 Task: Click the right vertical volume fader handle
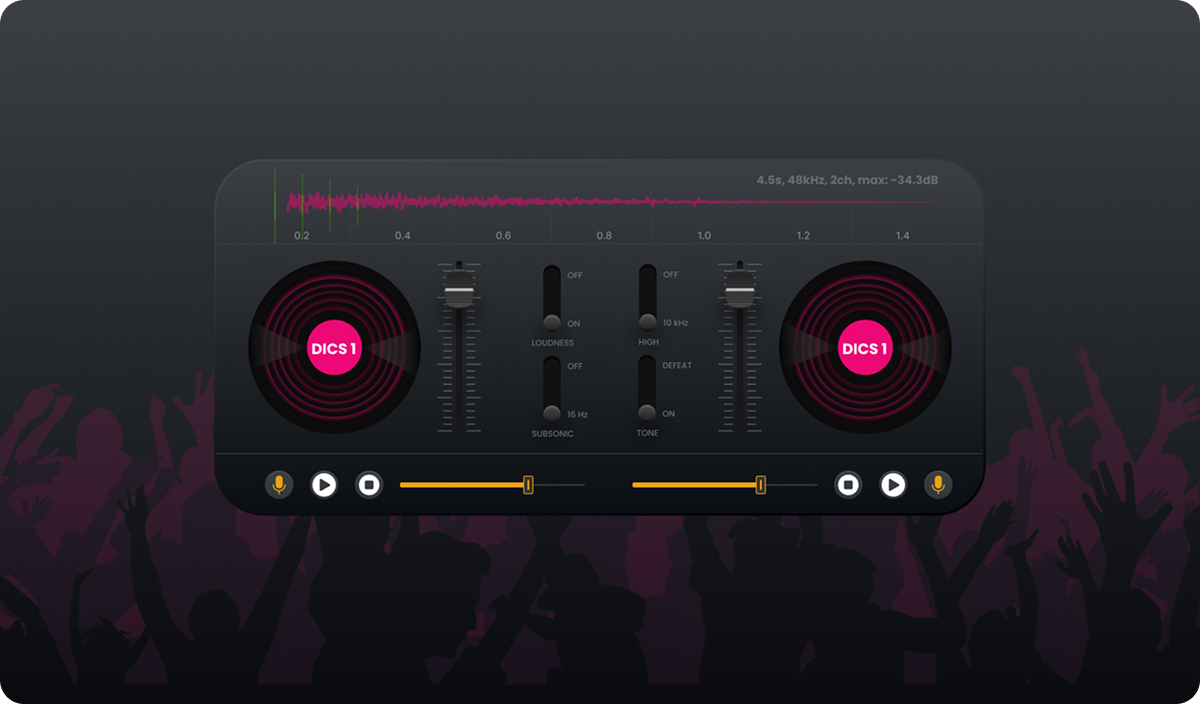[x=739, y=293]
